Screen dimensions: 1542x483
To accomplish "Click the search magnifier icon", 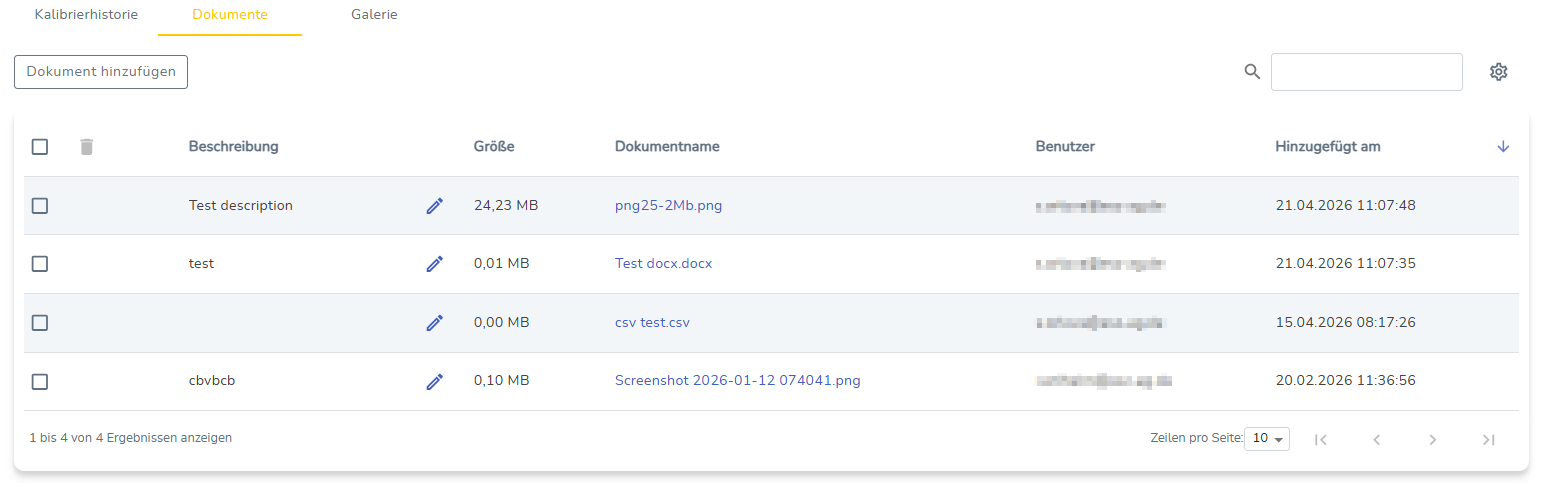I will 1252,72.
